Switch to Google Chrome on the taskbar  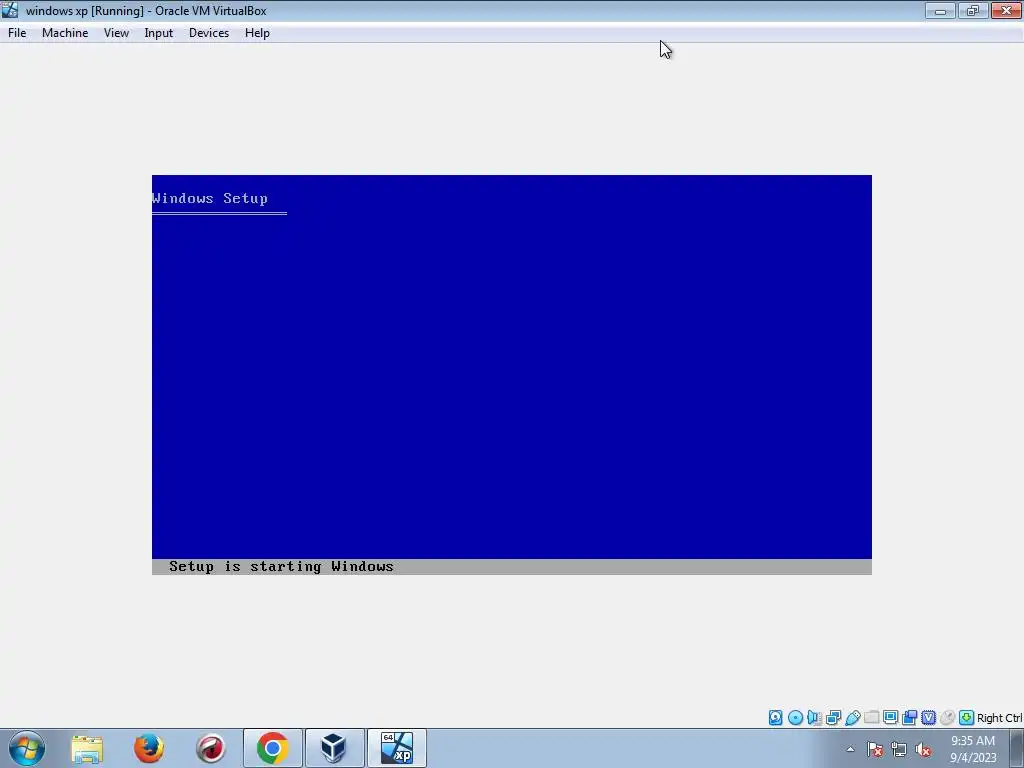(273, 748)
